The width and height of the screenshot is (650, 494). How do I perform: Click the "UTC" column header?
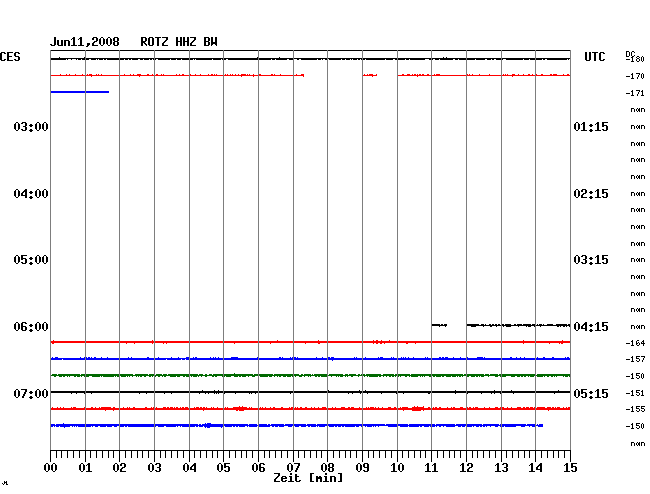tap(595, 57)
